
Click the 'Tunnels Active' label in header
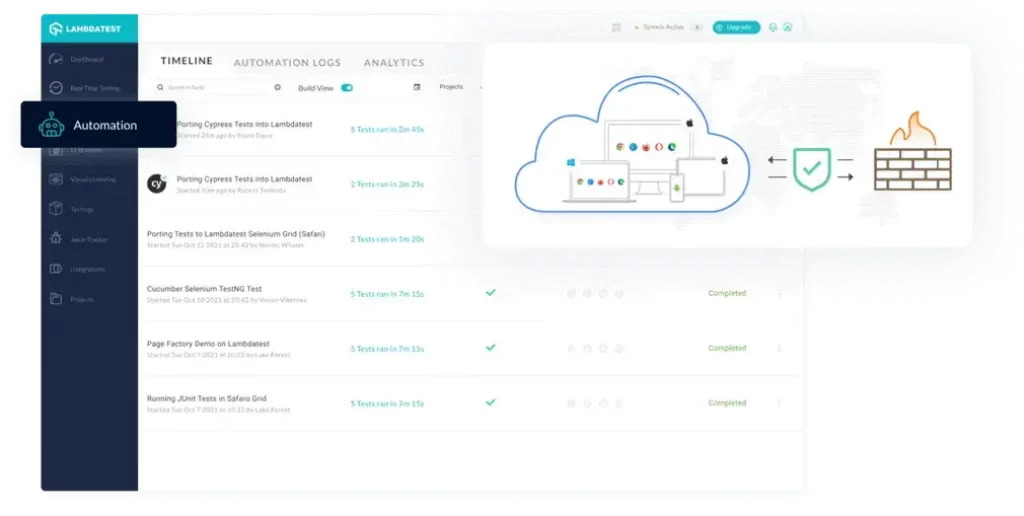click(663, 27)
